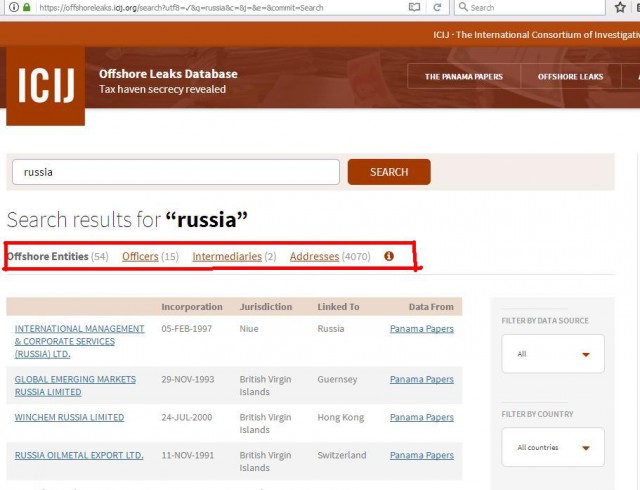Click the Hong Kong linked-to cell

340,417
